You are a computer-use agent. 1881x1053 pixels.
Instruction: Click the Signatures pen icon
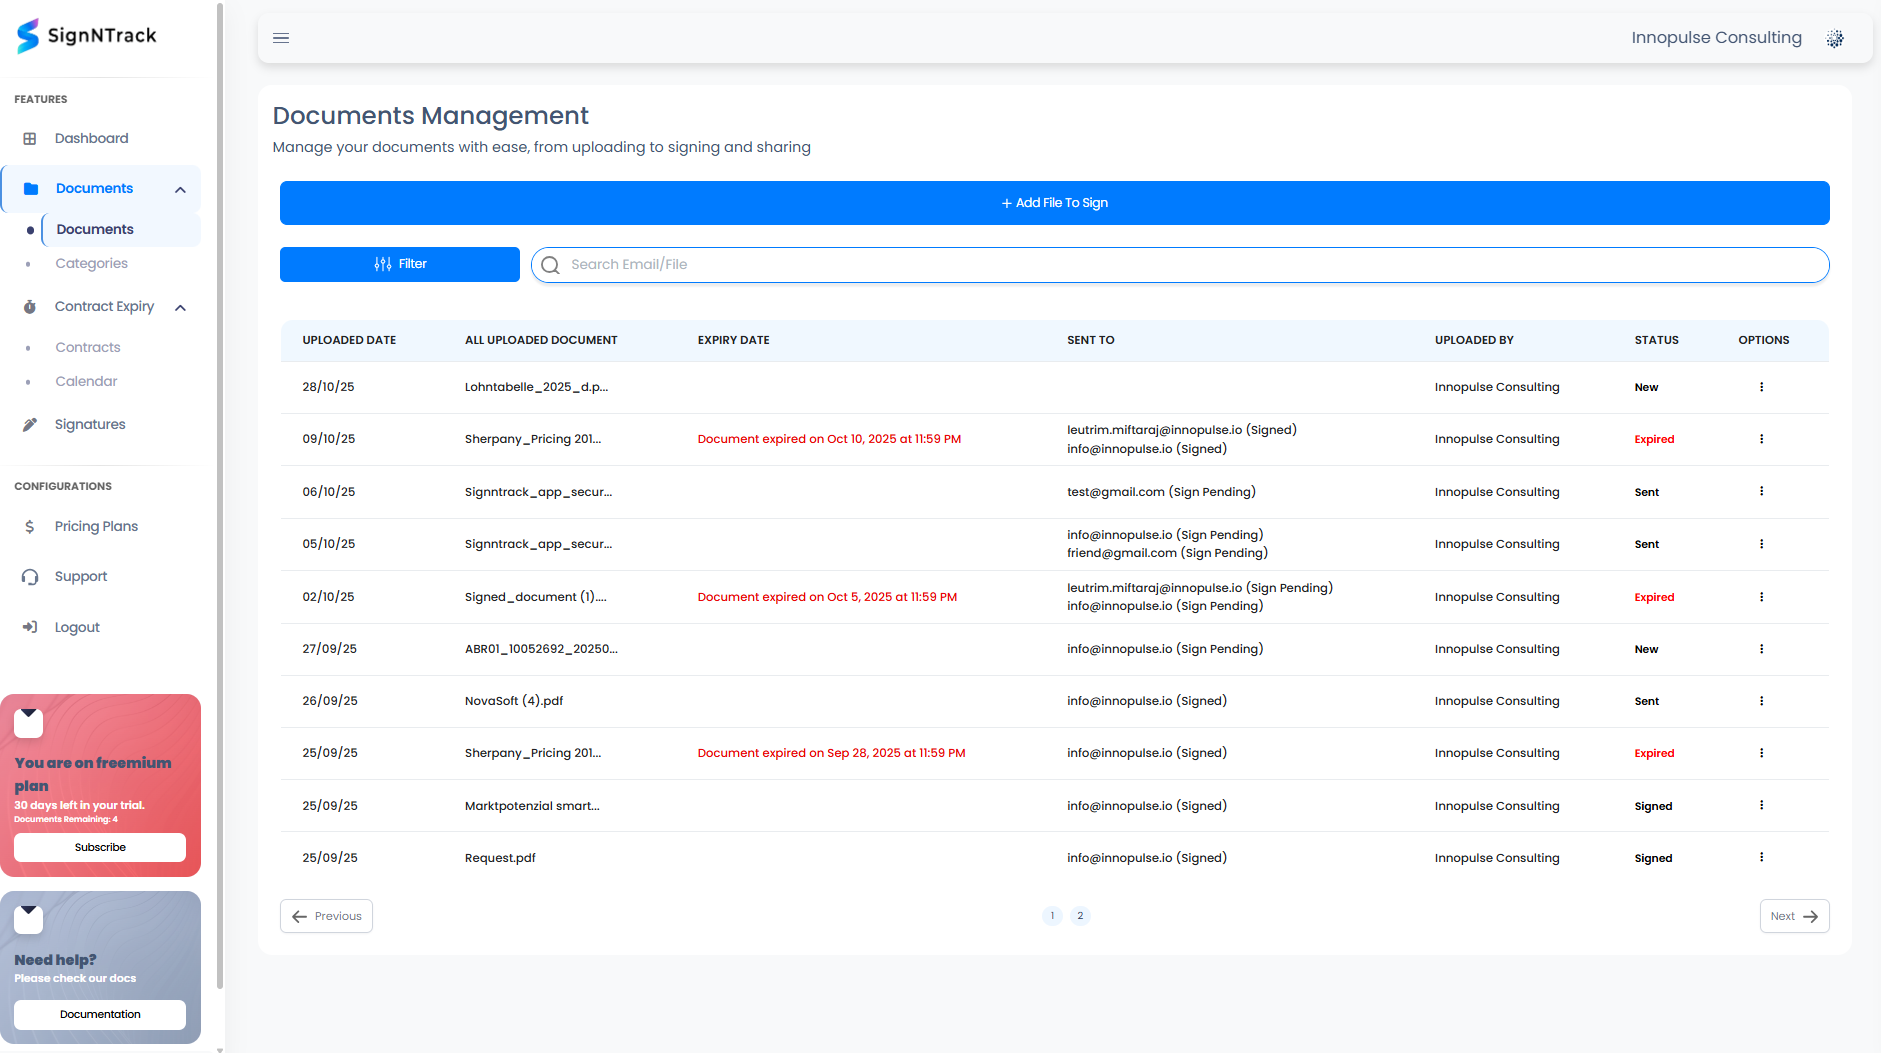tap(31, 424)
